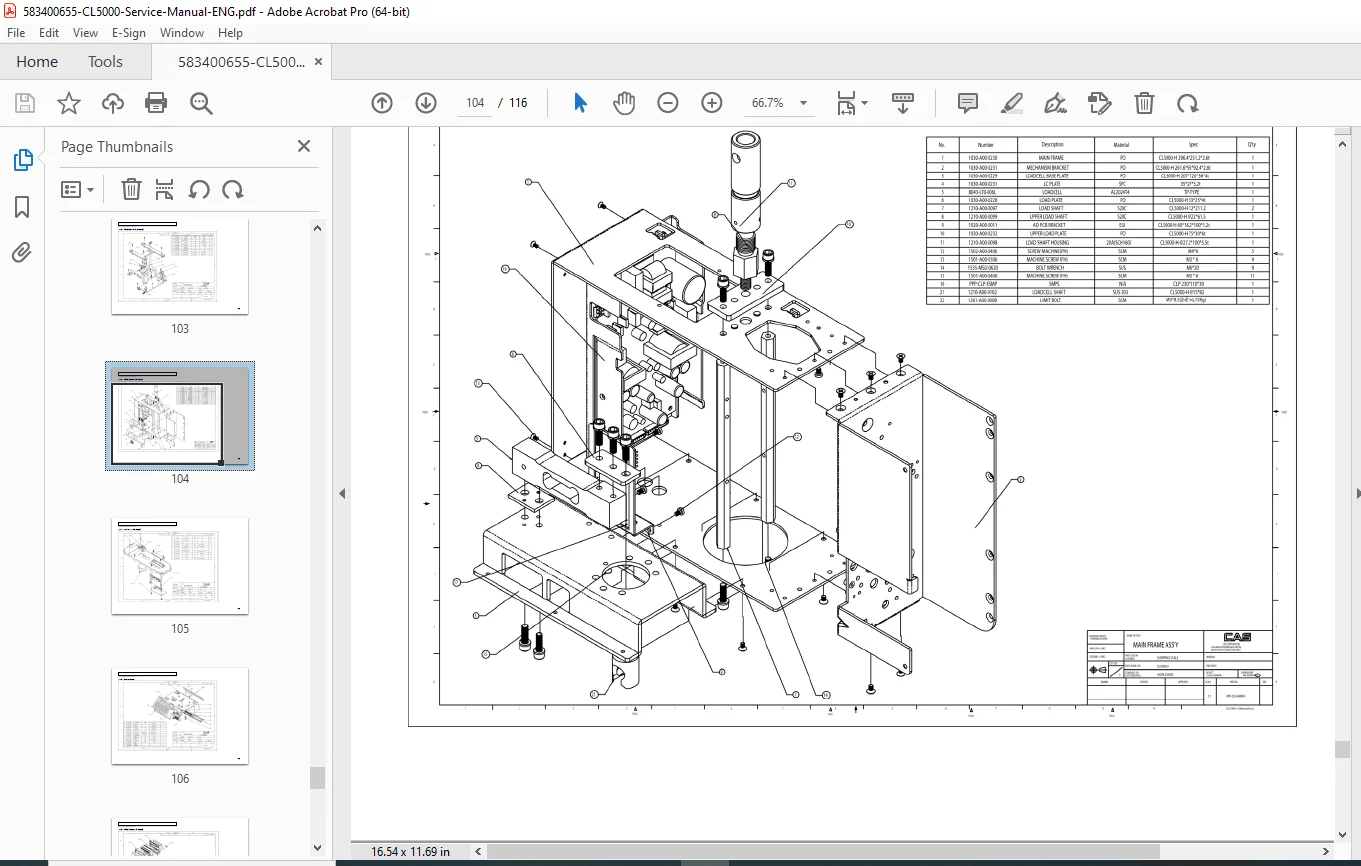Click the horizontal scrollbar left arrow
The width and height of the screenshot is (1361, 866).
tap(477, 851)
